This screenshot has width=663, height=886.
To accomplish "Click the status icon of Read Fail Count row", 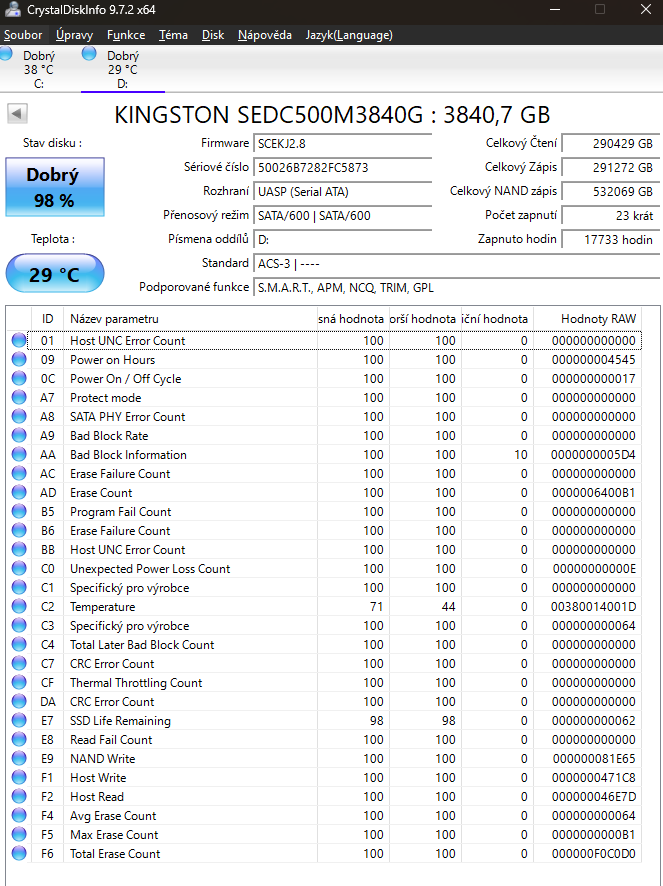I will 19,740.
